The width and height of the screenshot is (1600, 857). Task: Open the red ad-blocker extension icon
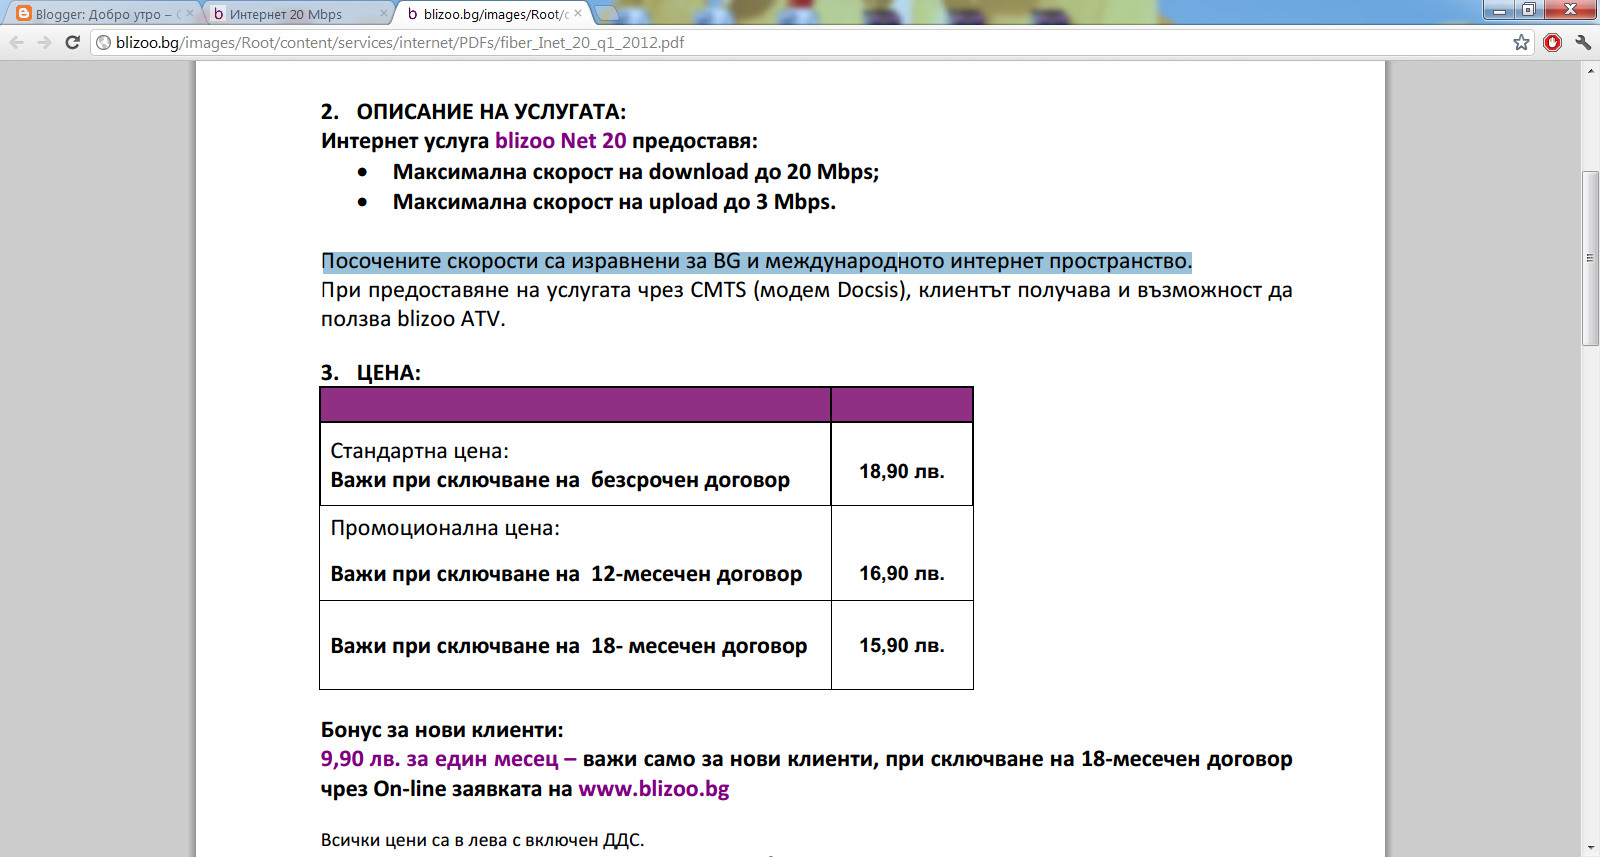[x=1552, y=42]
